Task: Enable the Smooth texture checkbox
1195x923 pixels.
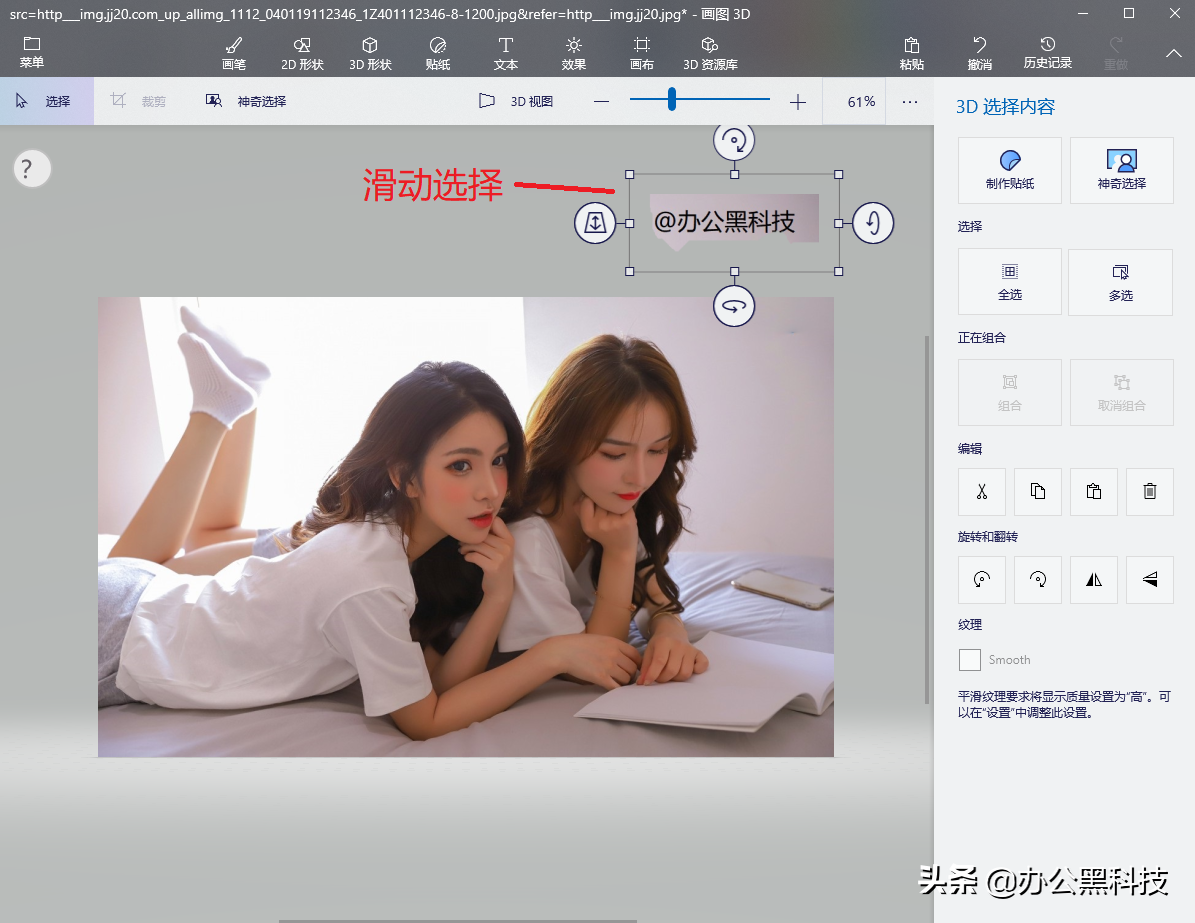Action: 969,659
